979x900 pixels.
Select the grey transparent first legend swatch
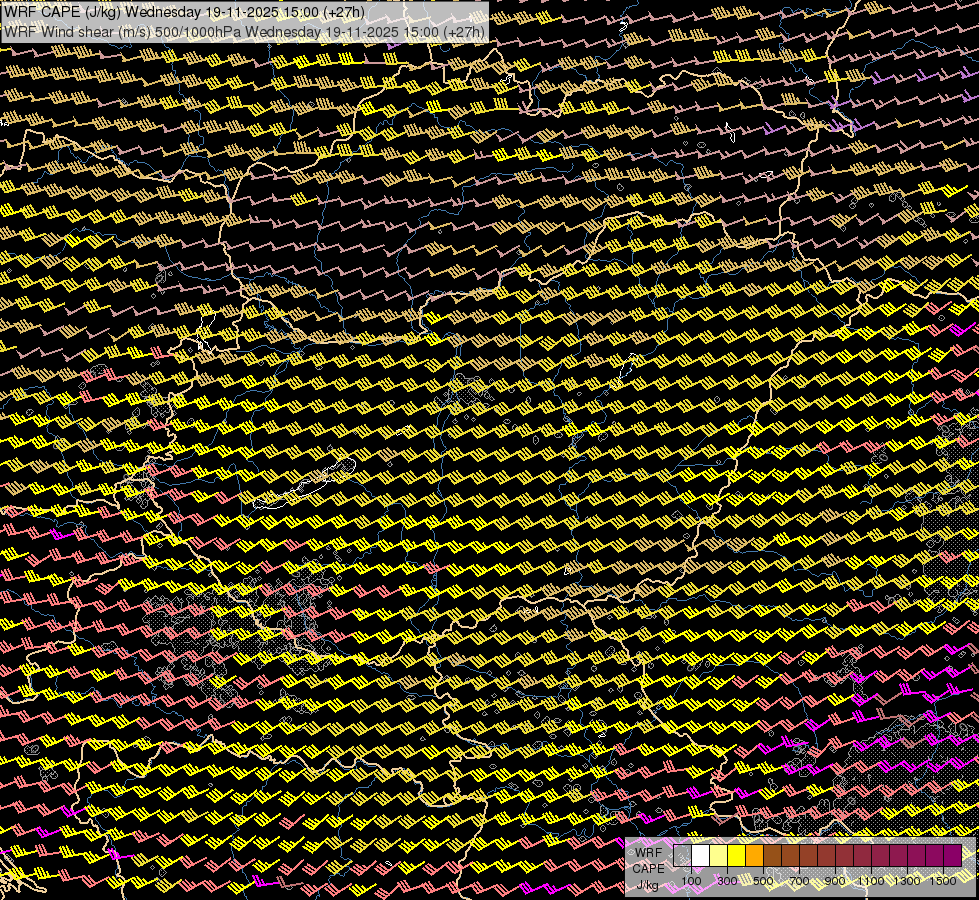682,856
